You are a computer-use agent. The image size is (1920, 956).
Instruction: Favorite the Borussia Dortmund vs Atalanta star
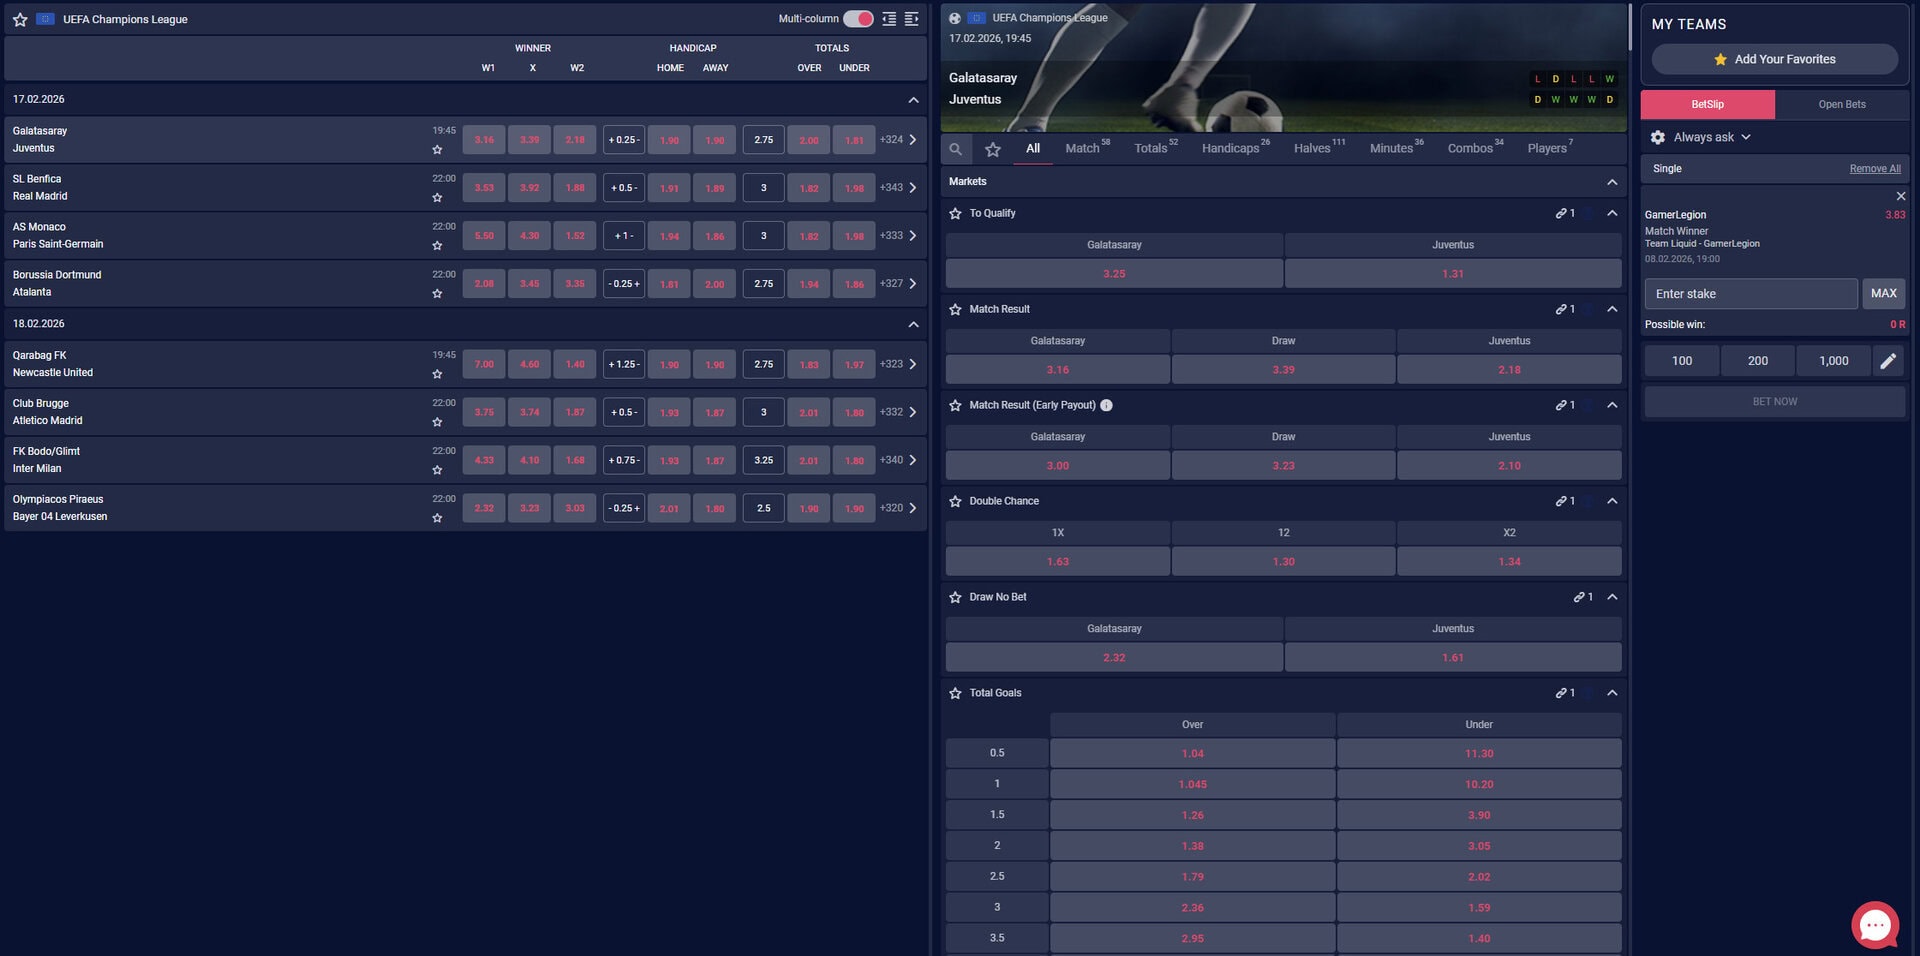437,294
